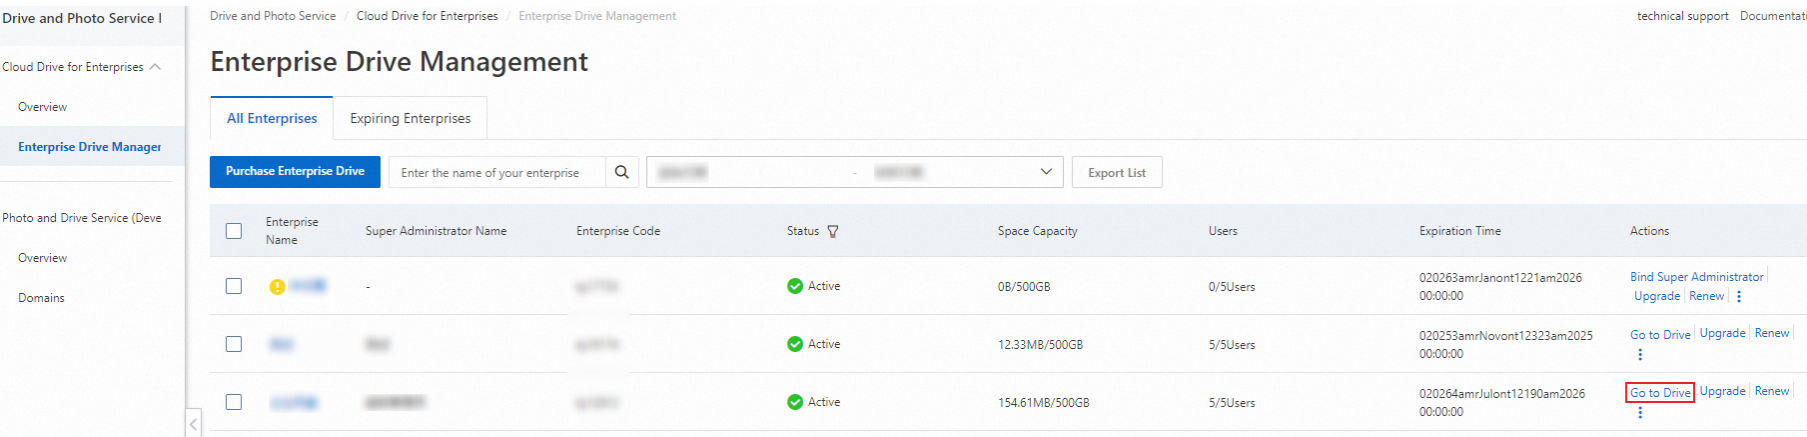Click the Enterprise Code column header
Viewport: 1807px width, 437px height.
pos(618,231)
